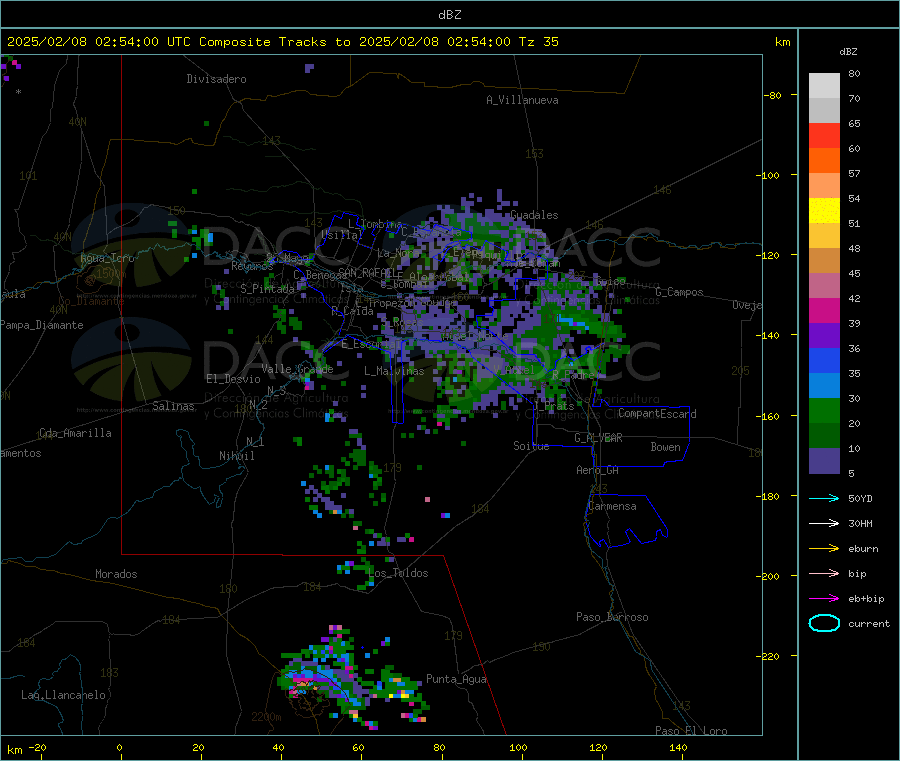Click the 'Bowen' map label

pos(665,447)
